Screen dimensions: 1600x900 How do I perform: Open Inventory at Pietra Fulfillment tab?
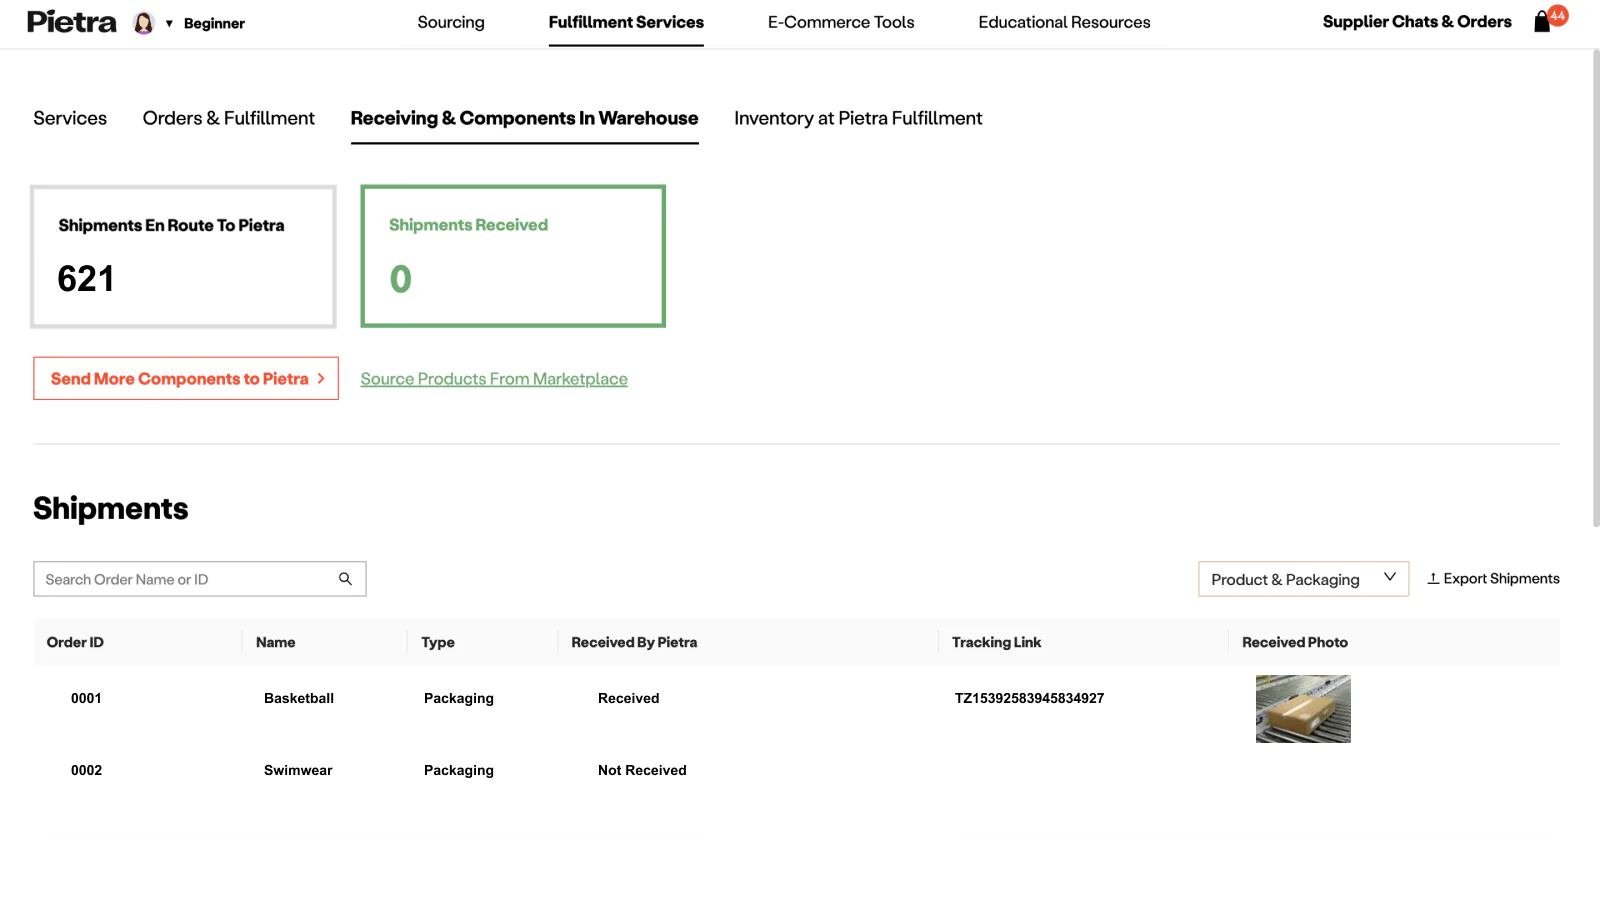click(x=857, y=118)
